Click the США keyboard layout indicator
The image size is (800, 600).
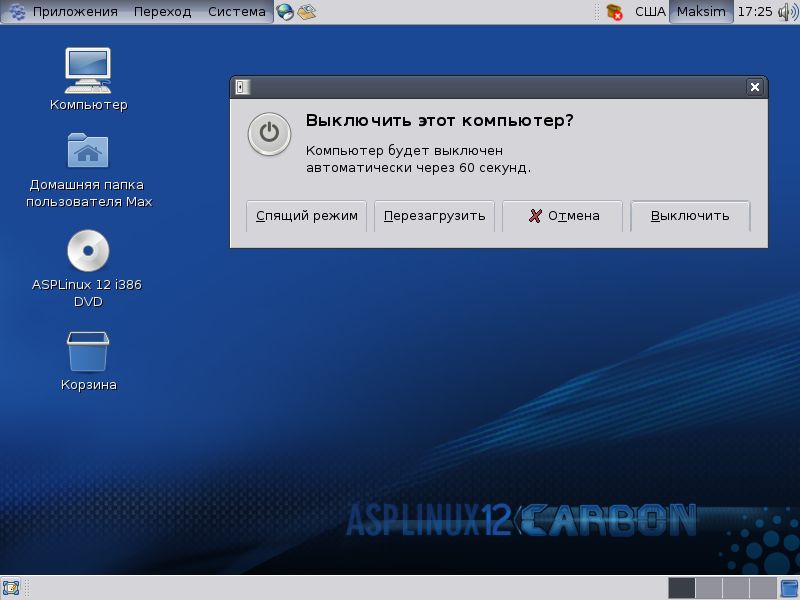[650, 12]
